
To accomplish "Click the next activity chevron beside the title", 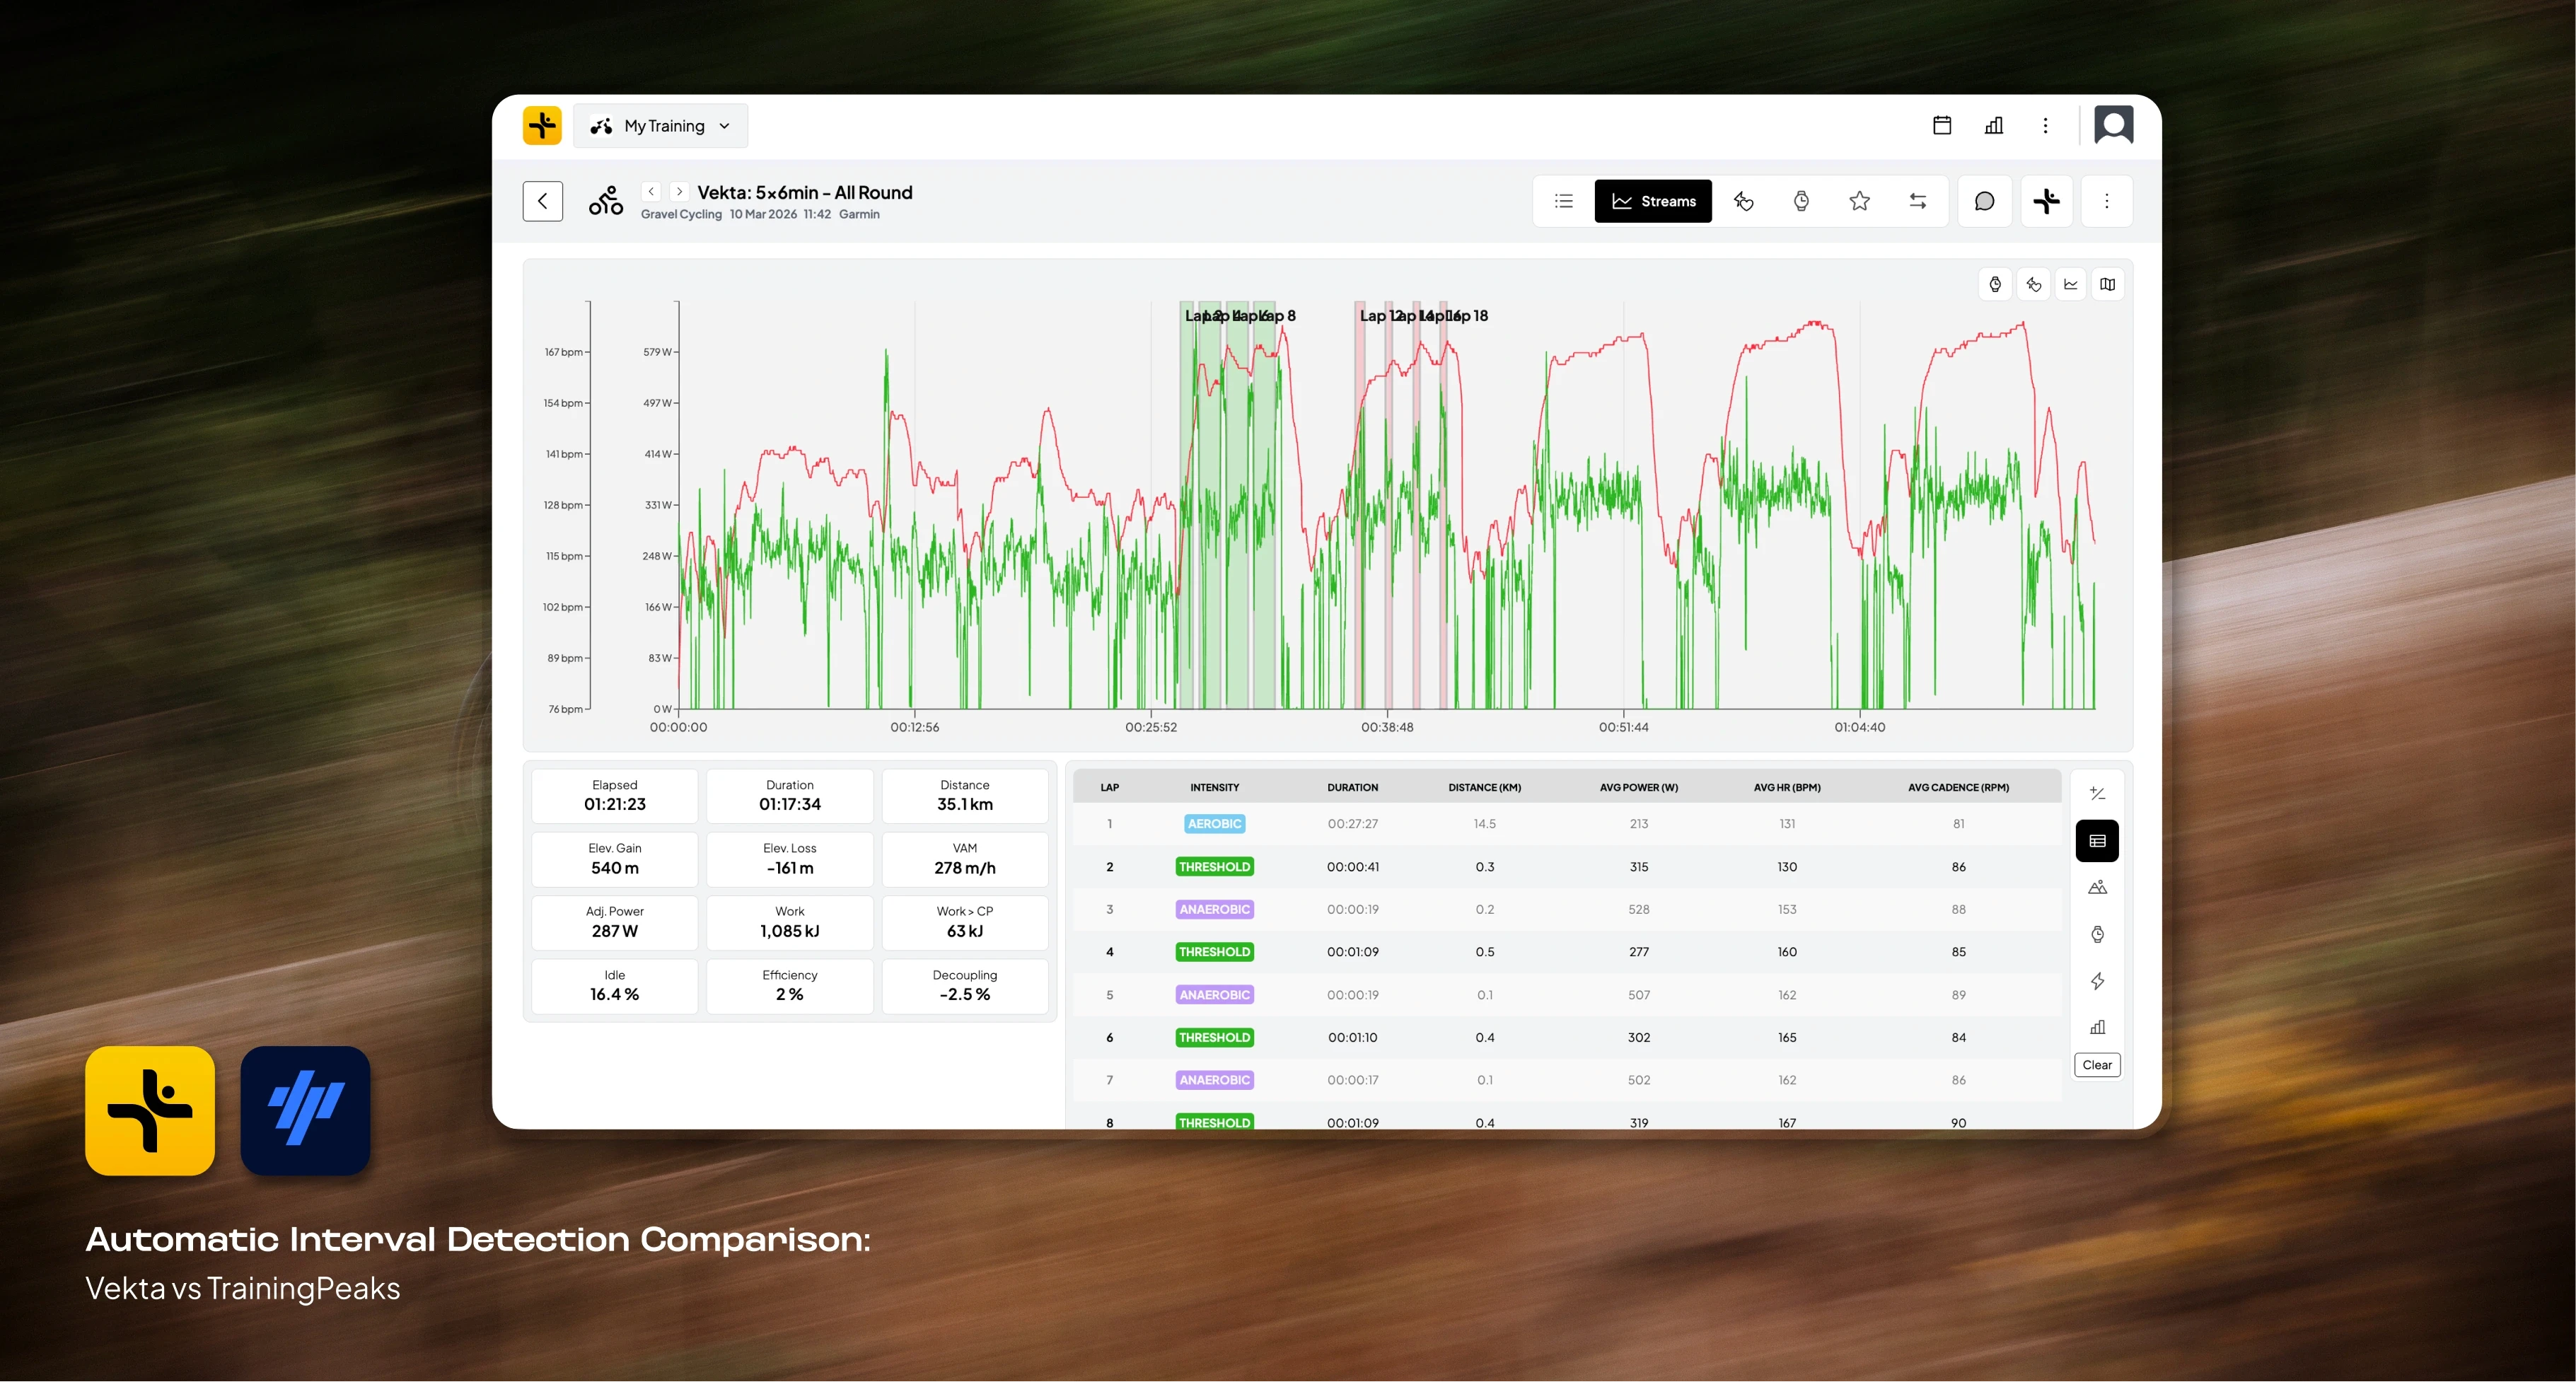I will point(679,192).
